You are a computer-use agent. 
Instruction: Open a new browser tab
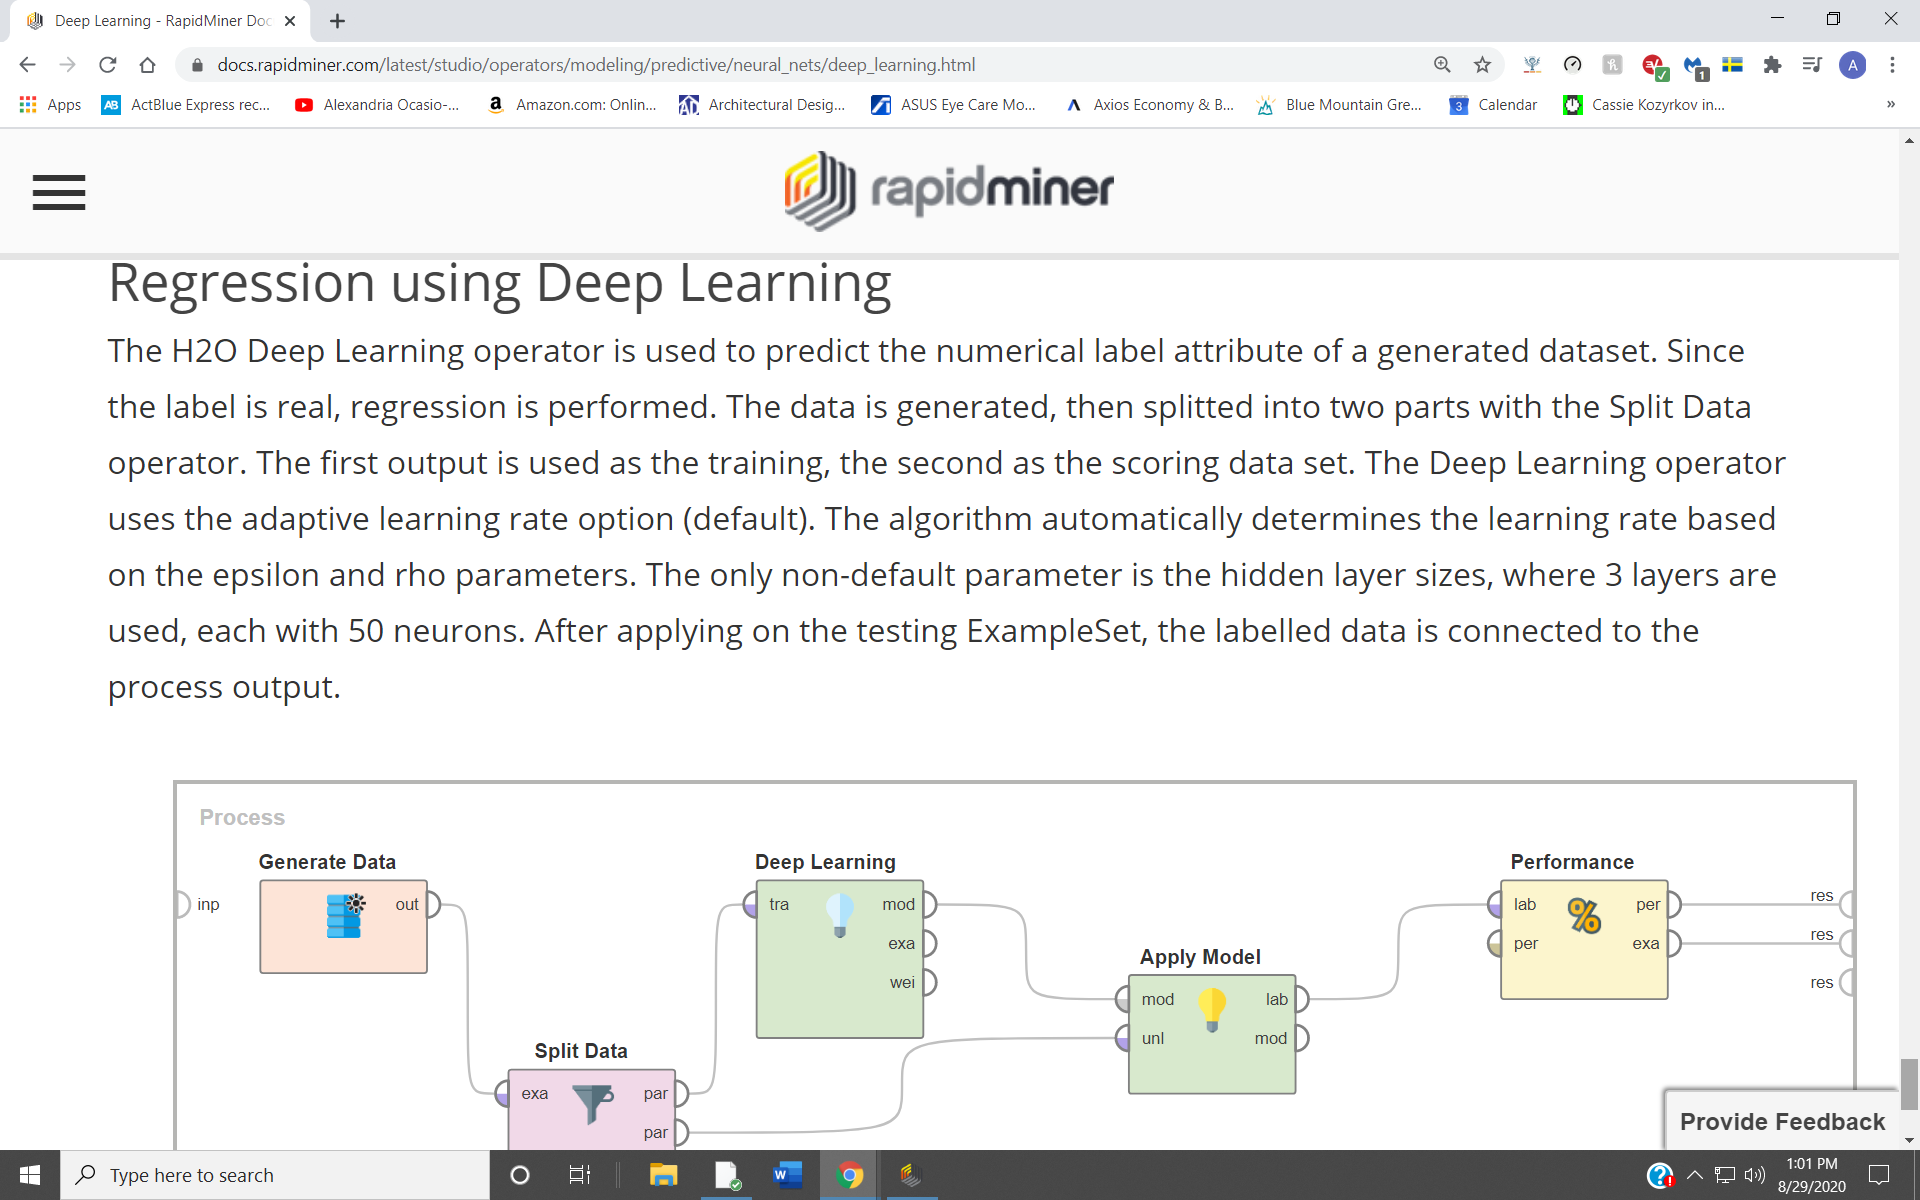click(338, 21)
